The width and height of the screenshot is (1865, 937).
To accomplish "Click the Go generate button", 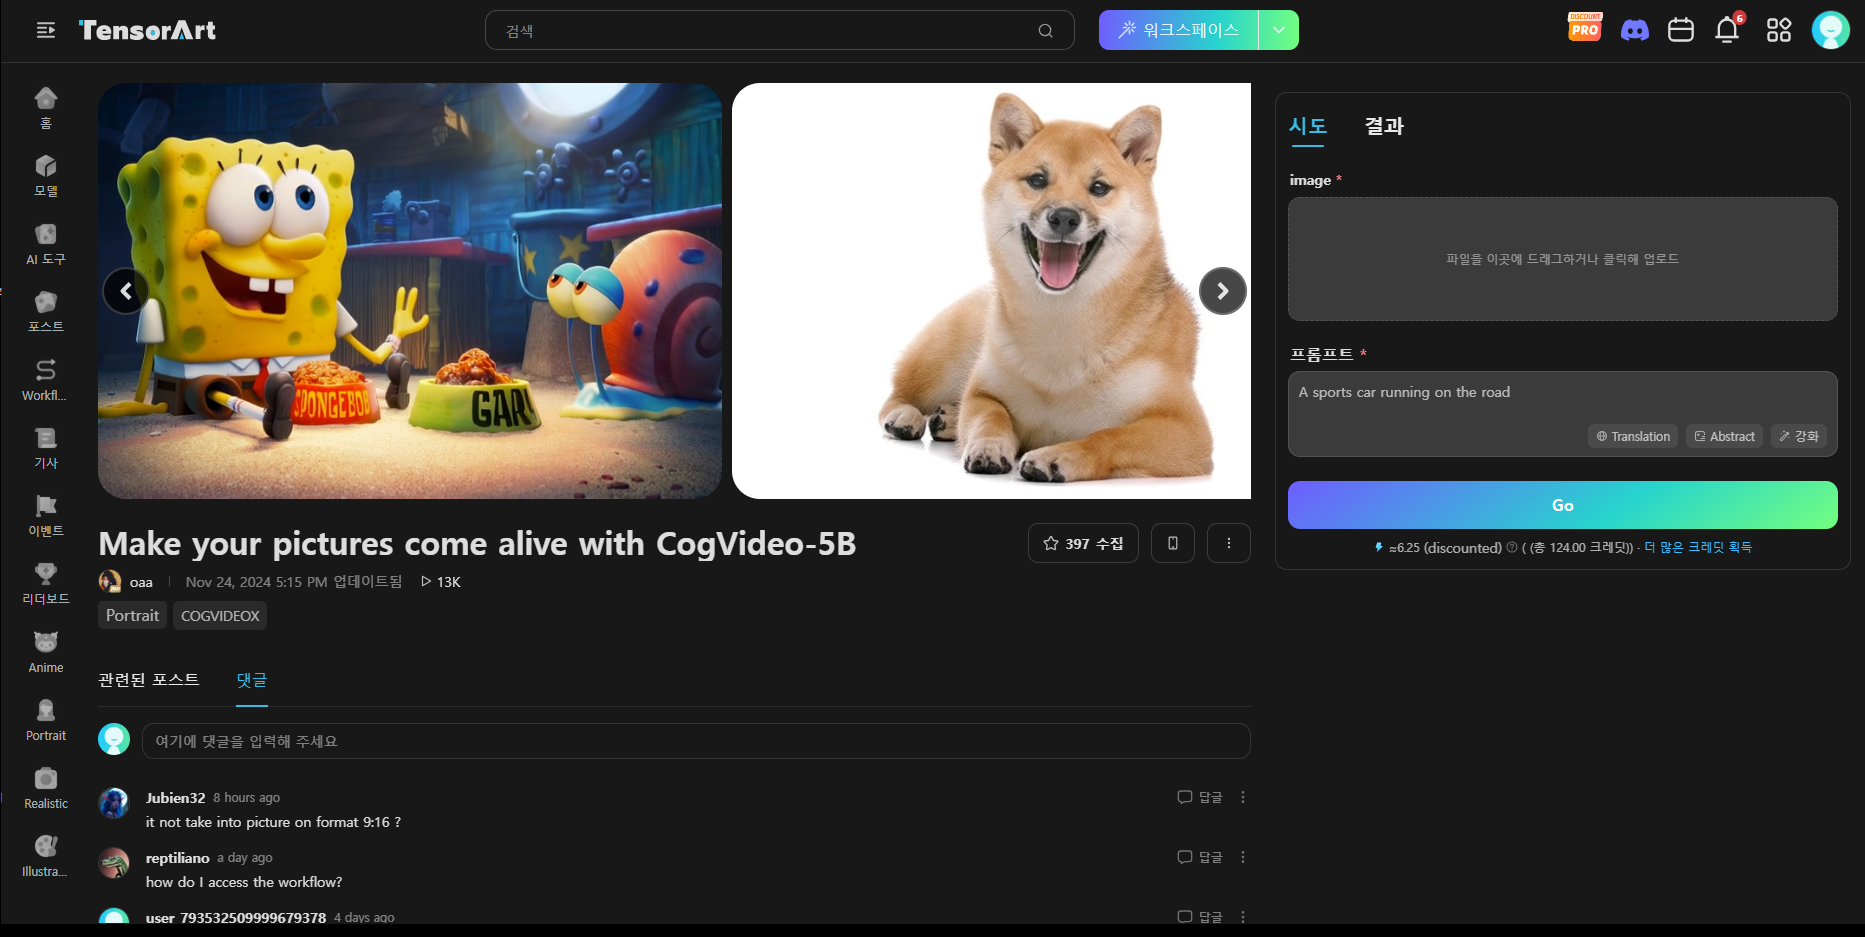I will [1562, 505].
